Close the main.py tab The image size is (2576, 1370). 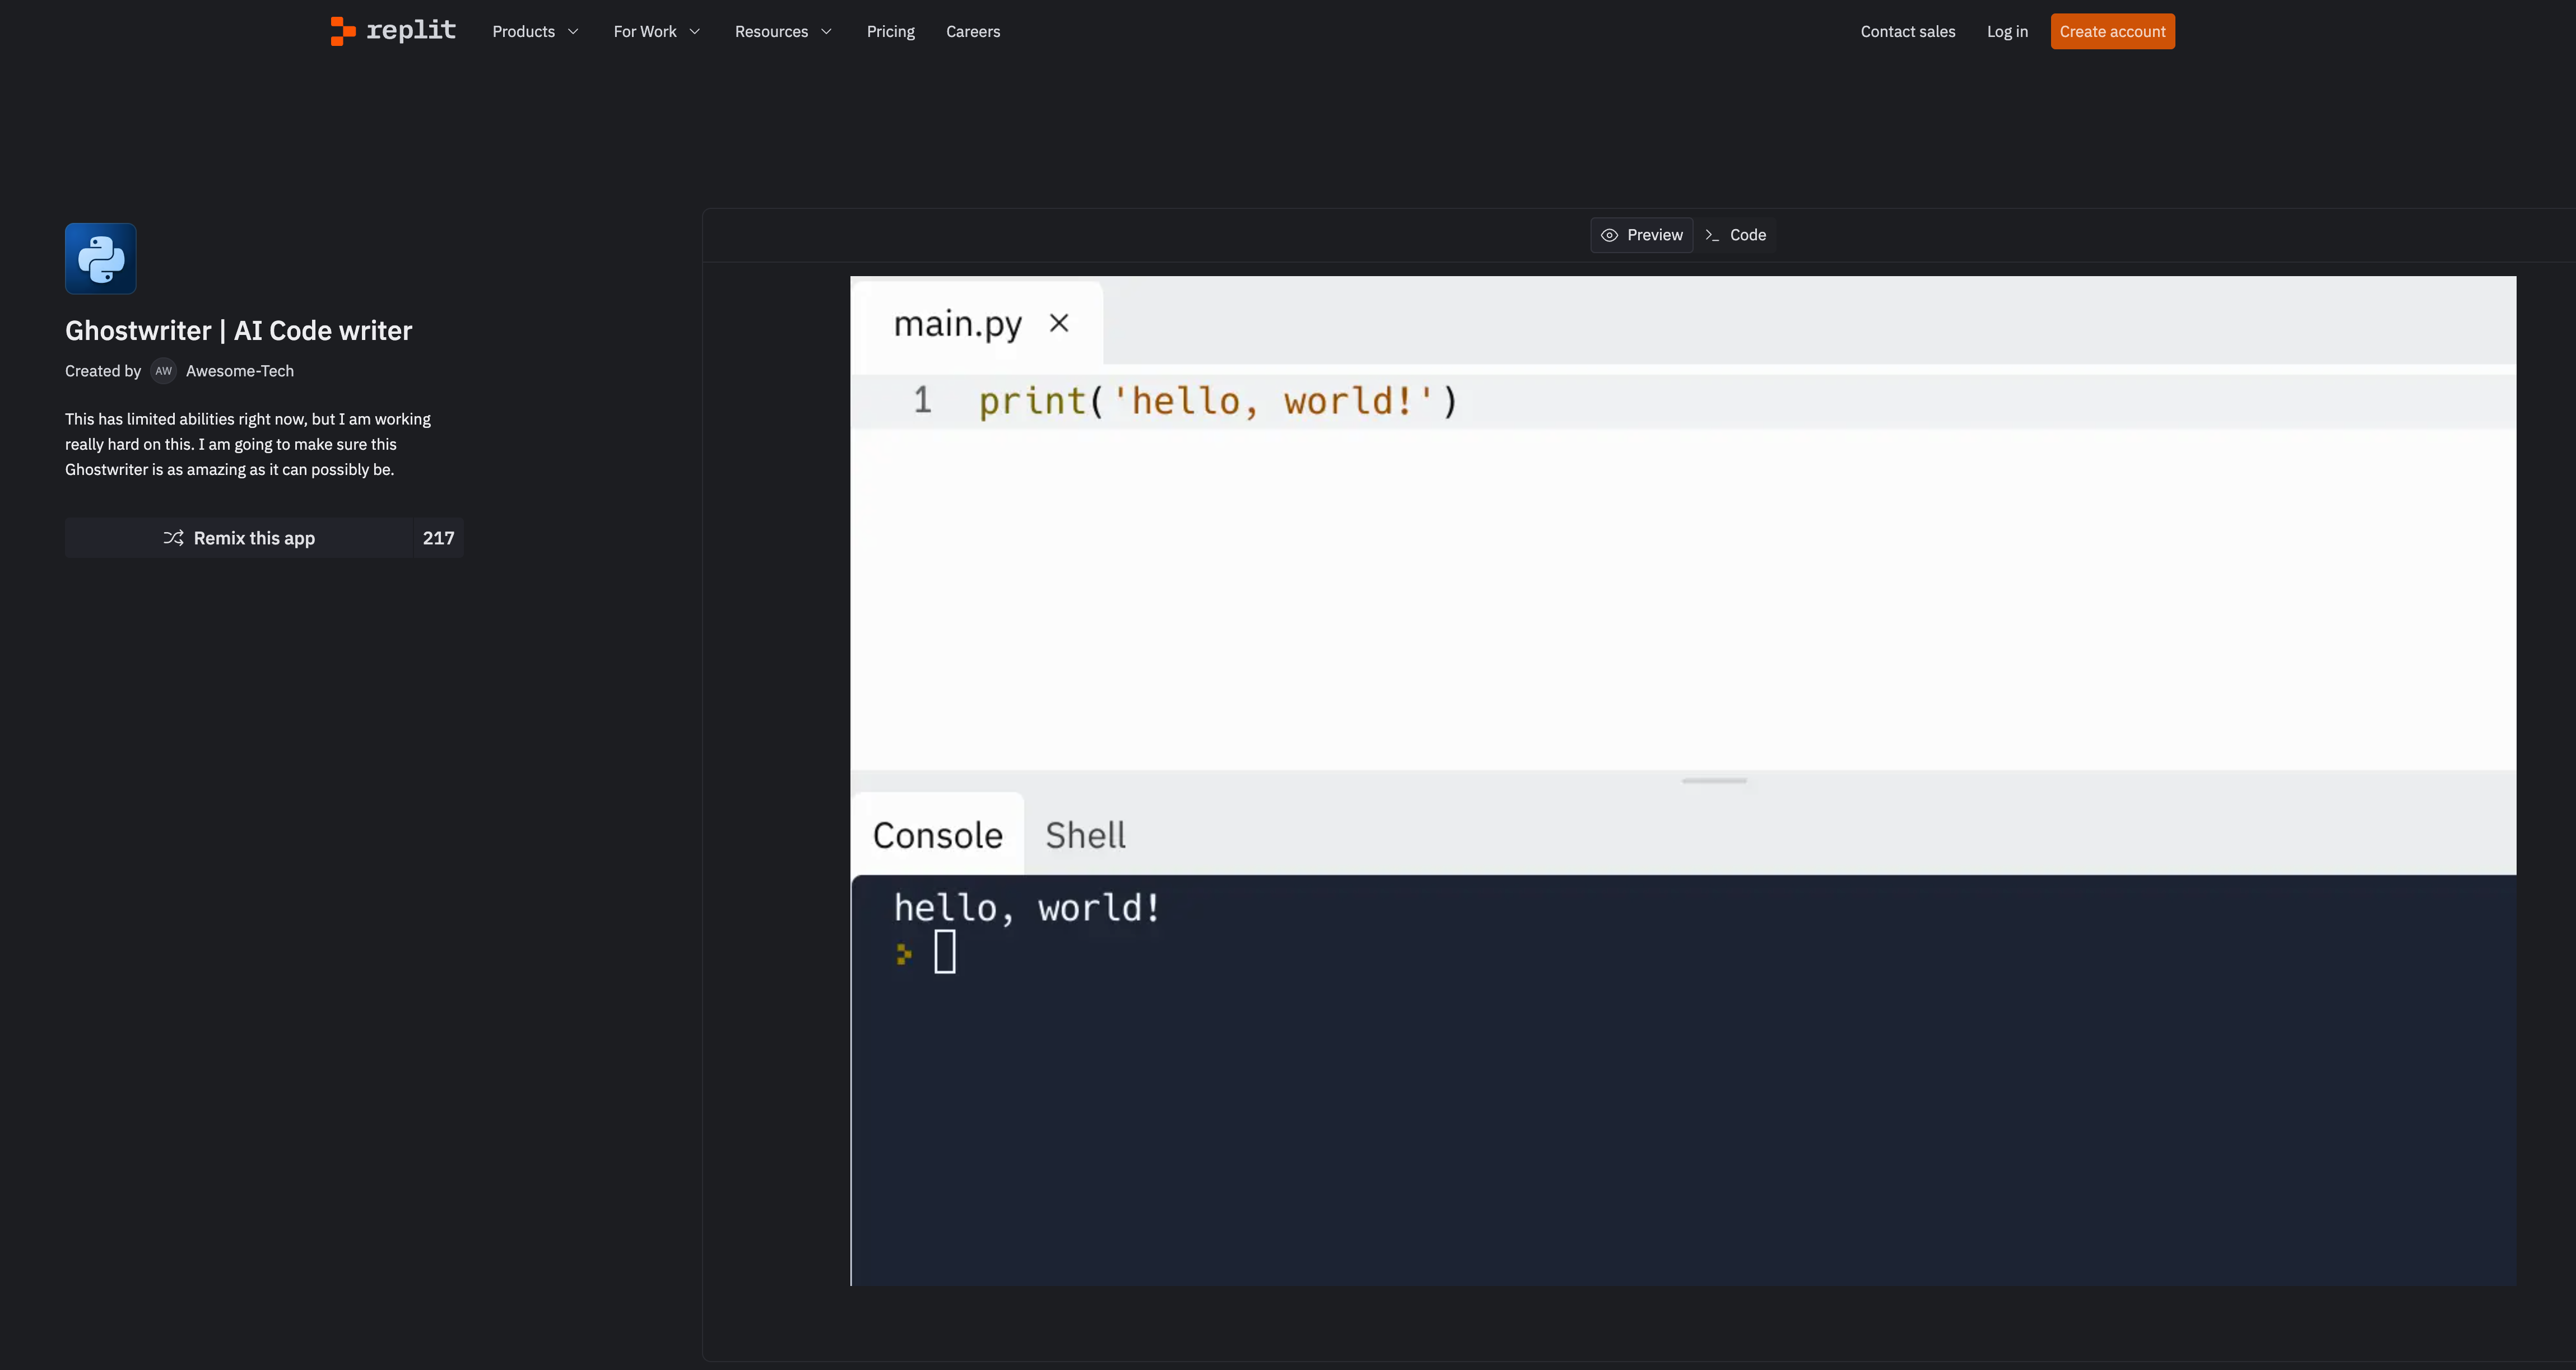(1059, 323)
